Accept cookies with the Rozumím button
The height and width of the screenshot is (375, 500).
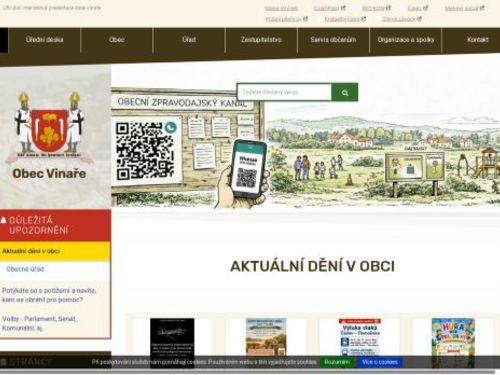[x=337, y=362]
